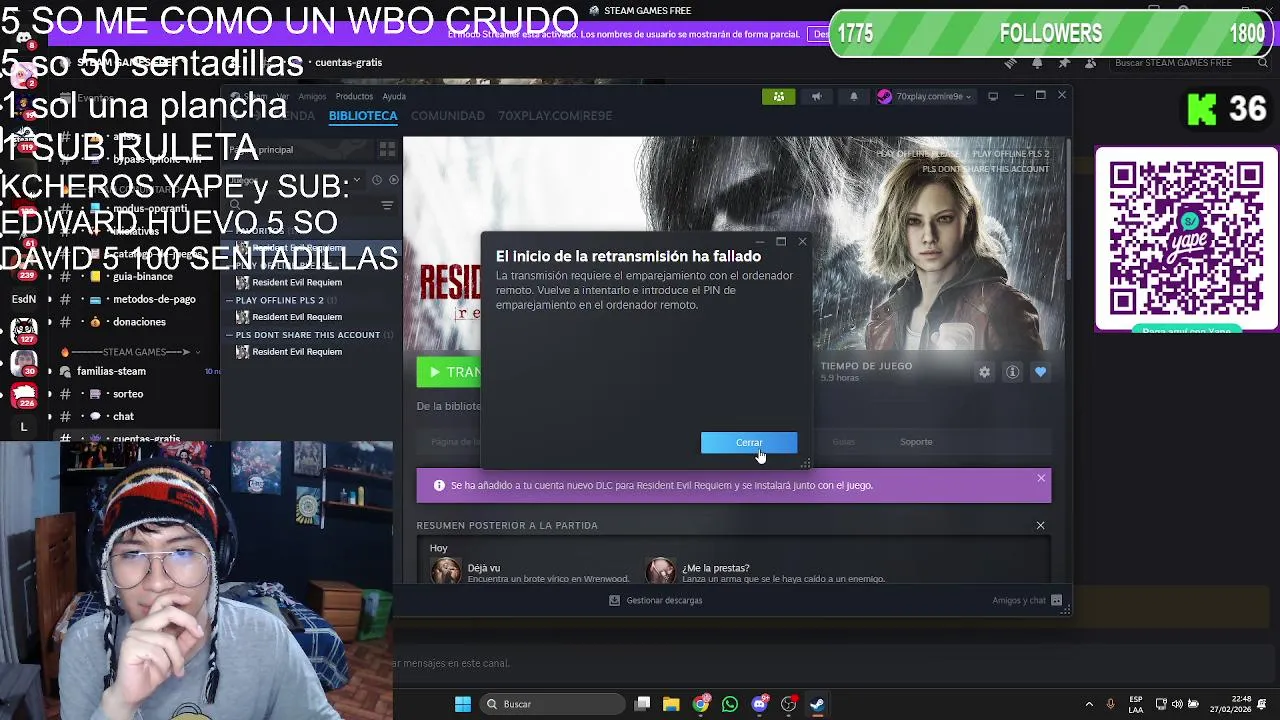Open the Steam friends icon in title bar
The image size is (1280, 720).
[778, 96]
